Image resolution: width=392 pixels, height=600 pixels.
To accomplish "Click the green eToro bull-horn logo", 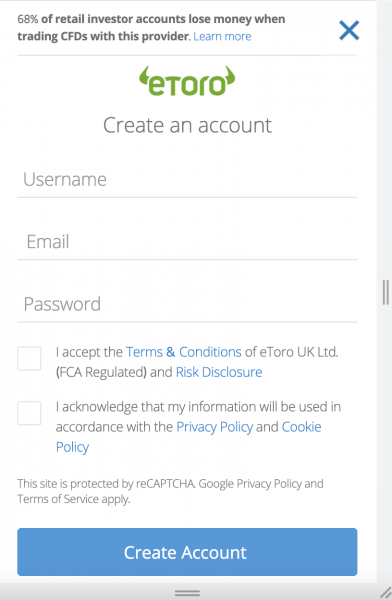I will point(187,81).
